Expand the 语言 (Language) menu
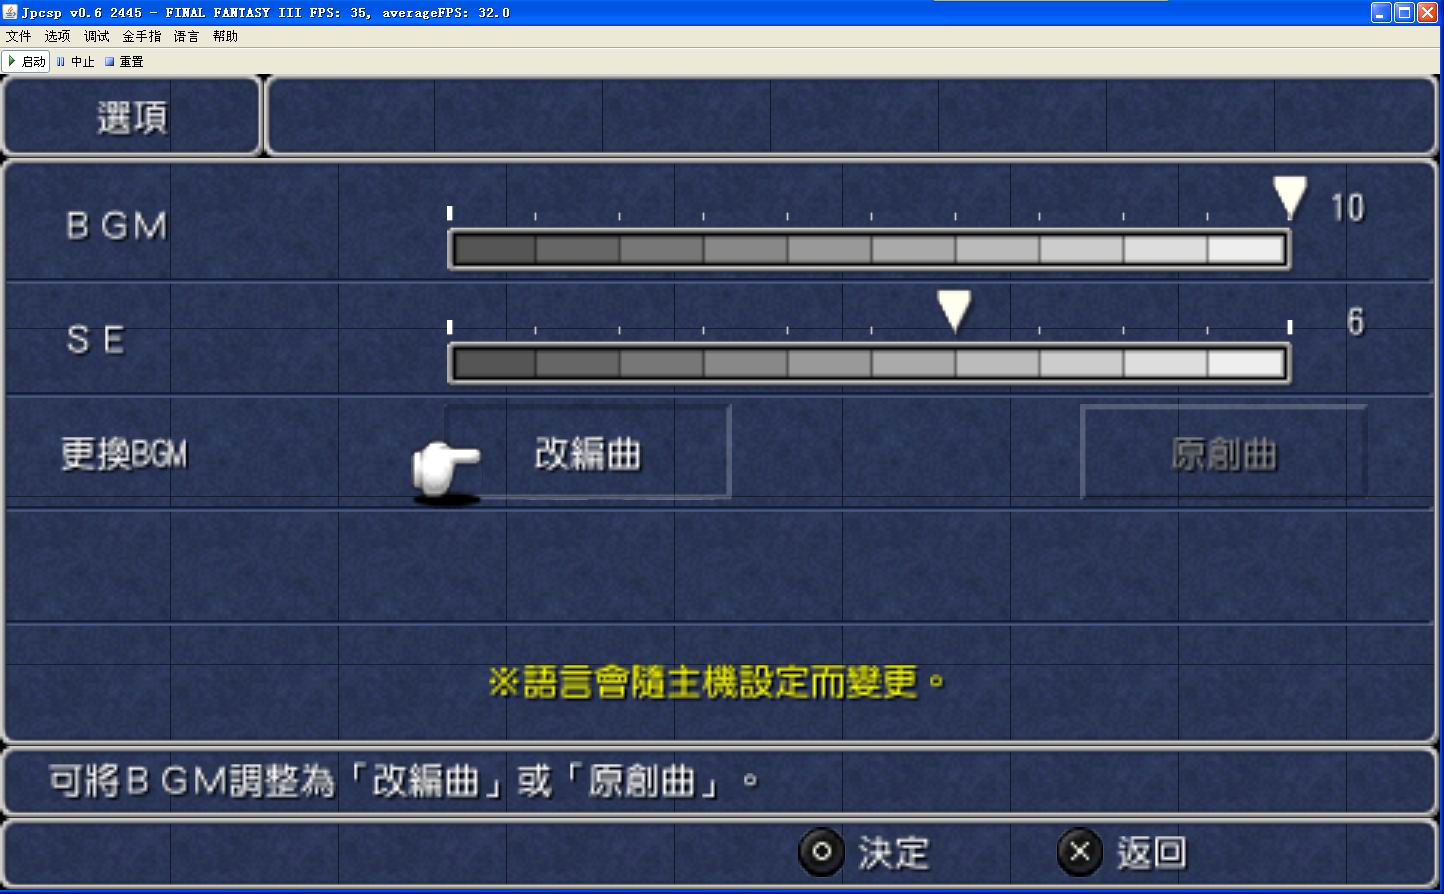 point(186,36)
